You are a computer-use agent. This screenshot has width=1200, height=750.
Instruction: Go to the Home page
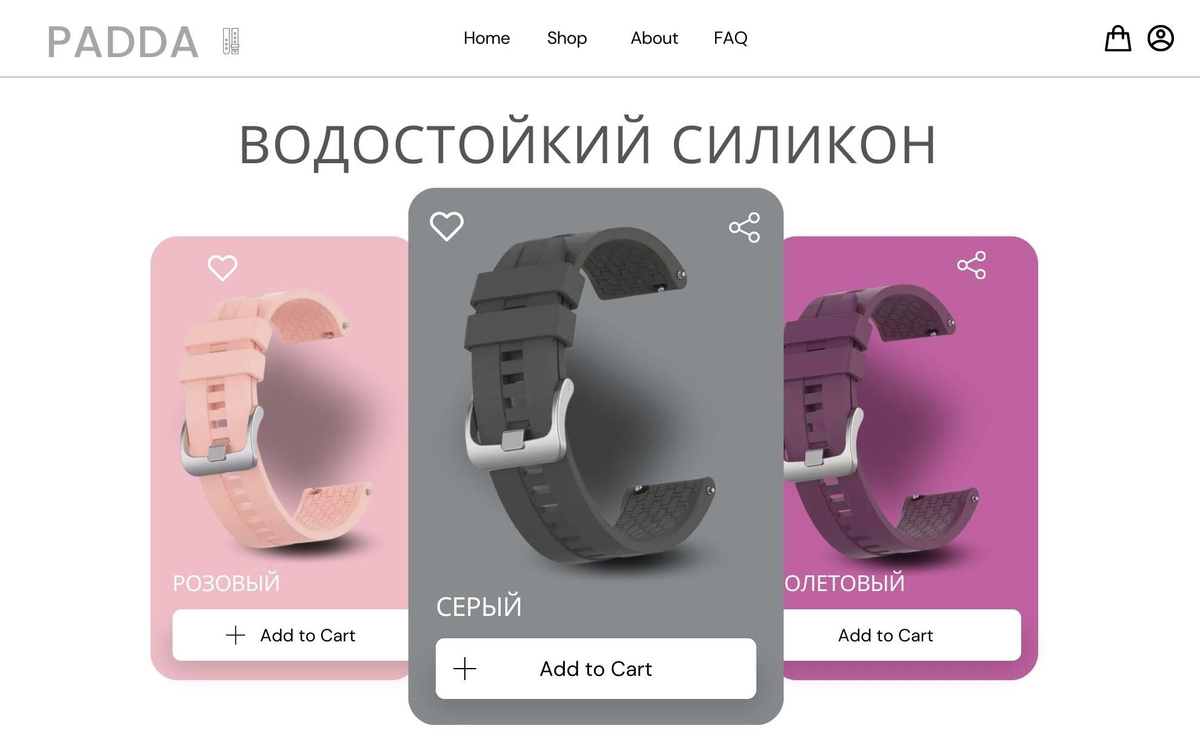pyautogui.click(x=487, y=38)
